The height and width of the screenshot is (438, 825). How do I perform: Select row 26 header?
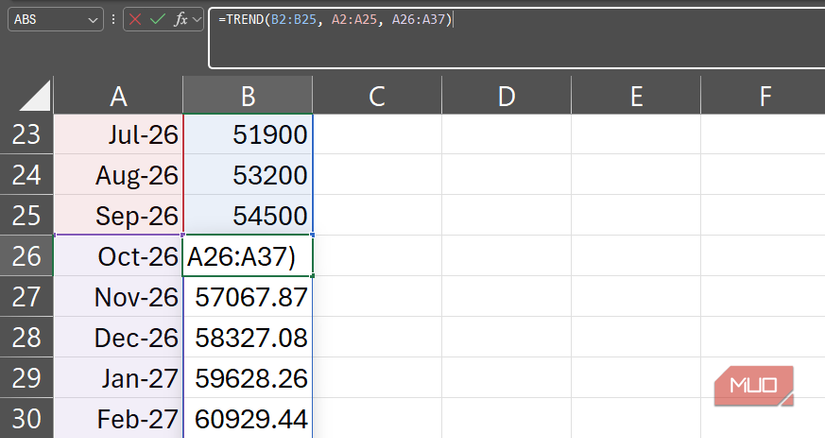26,256
